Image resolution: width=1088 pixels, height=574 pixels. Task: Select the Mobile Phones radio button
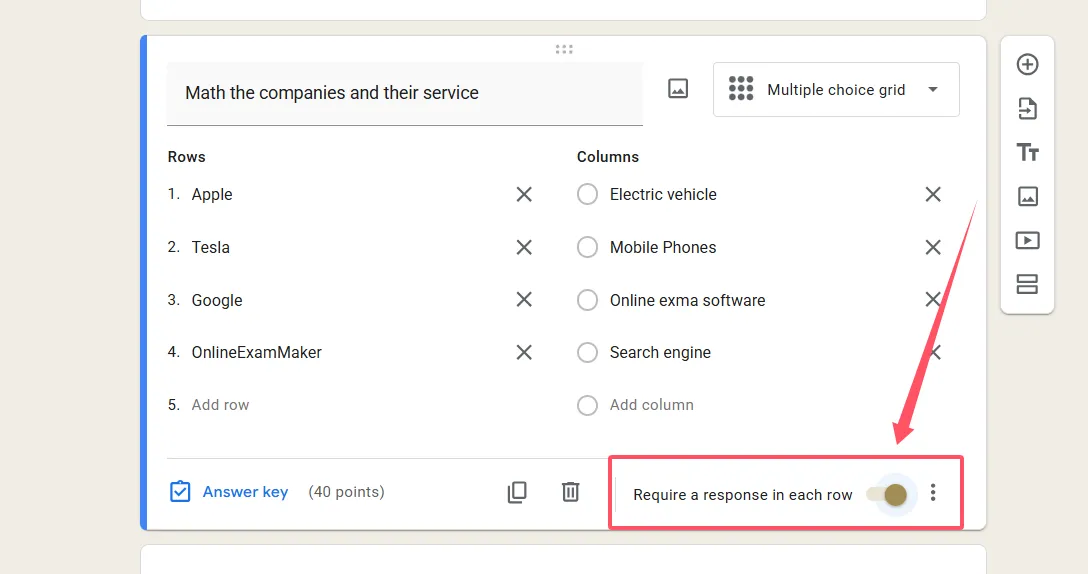pyautogui.click(x=588, y=248)
